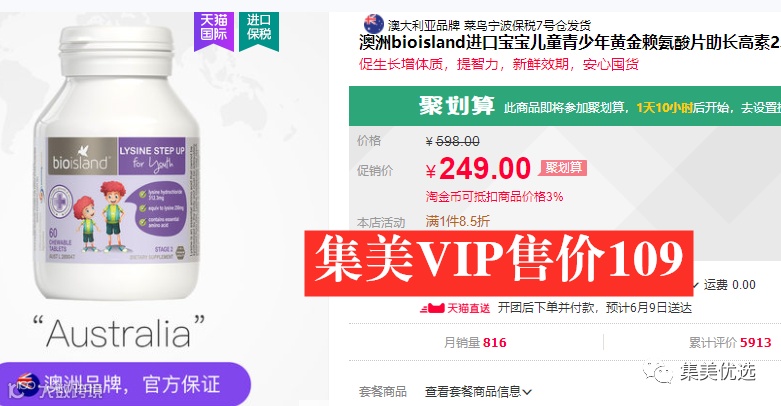
Task: Click the green 进口保税 badge
Action: (259, 29)
